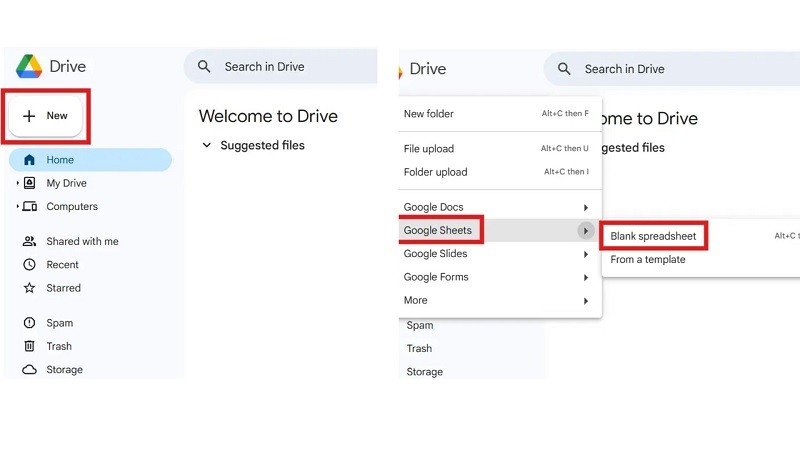This screenshot has height=450, width=800.
Task: Collapse the Suggested files chevron
Action: coord(207,145)
